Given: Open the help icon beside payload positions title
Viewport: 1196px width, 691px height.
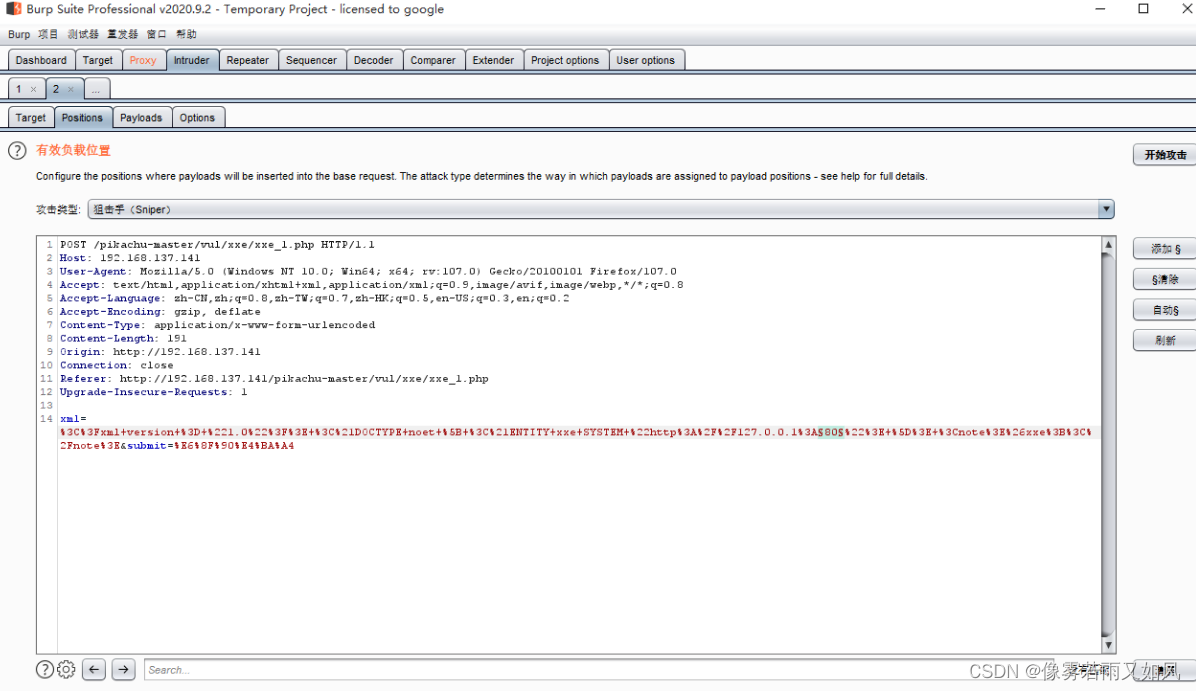Looking at the screenshot, I should 17,150.
